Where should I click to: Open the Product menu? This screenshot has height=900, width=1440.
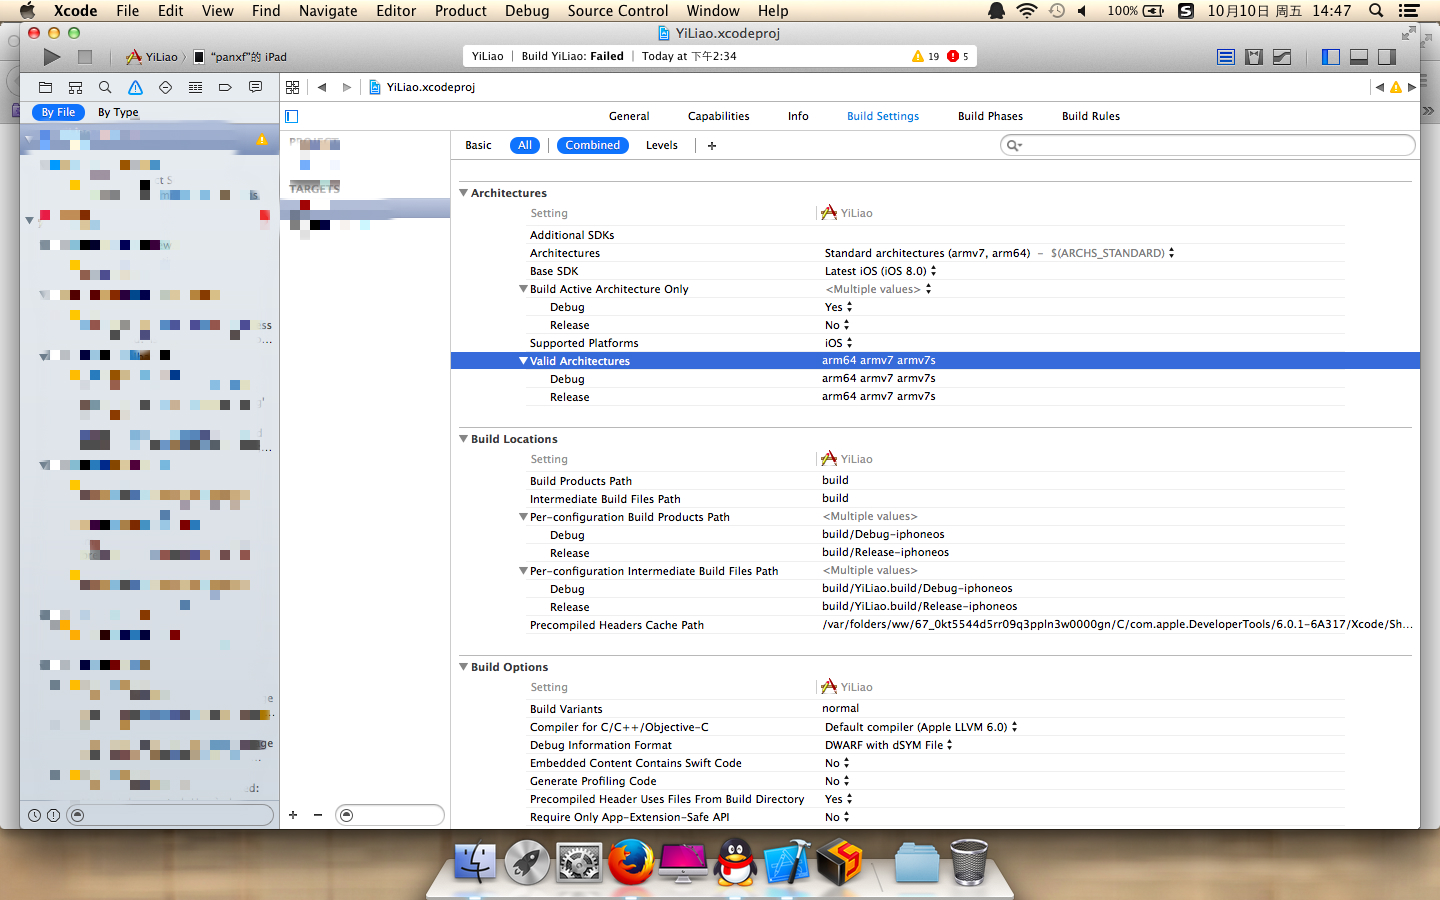click(460, 11)
